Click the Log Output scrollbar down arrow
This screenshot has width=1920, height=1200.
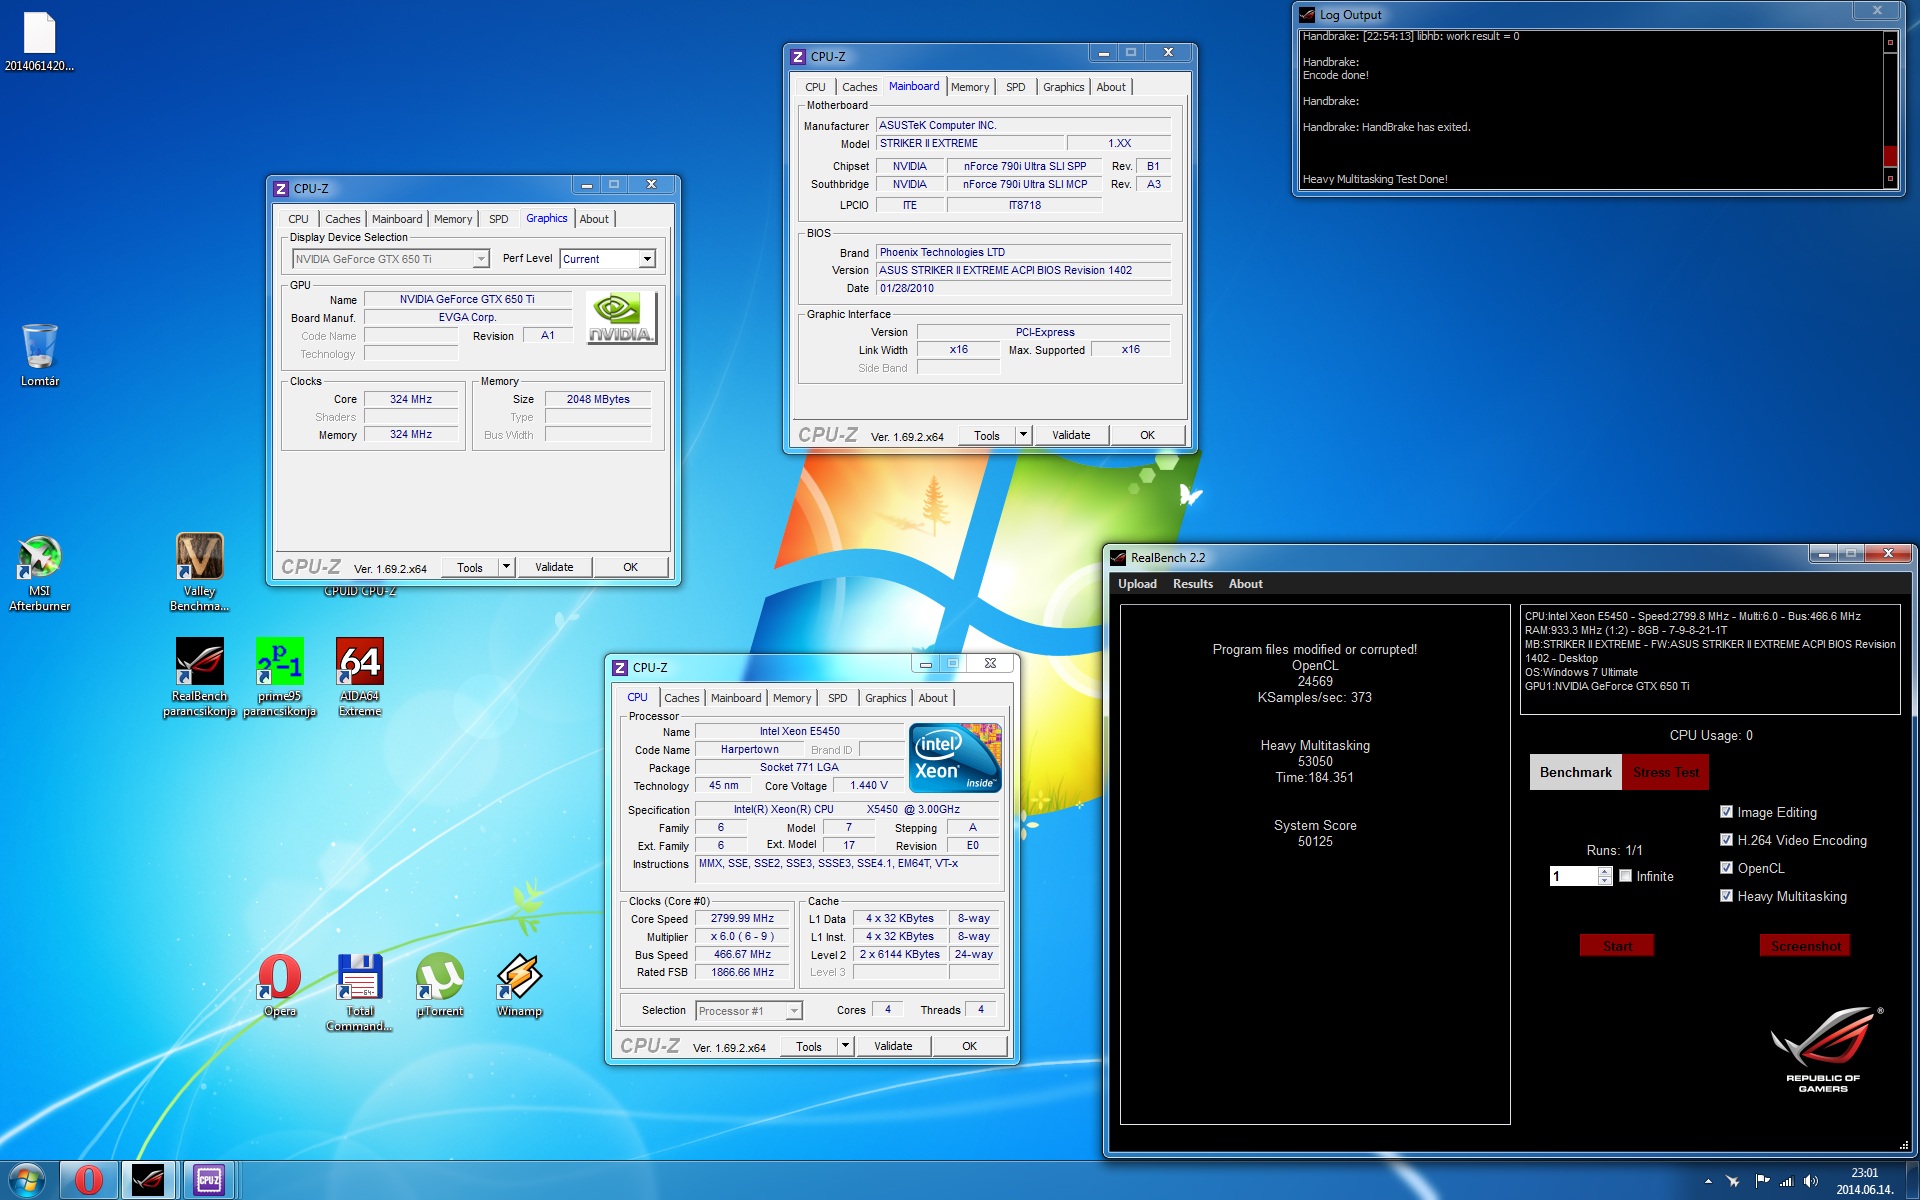pos(1890,179)
